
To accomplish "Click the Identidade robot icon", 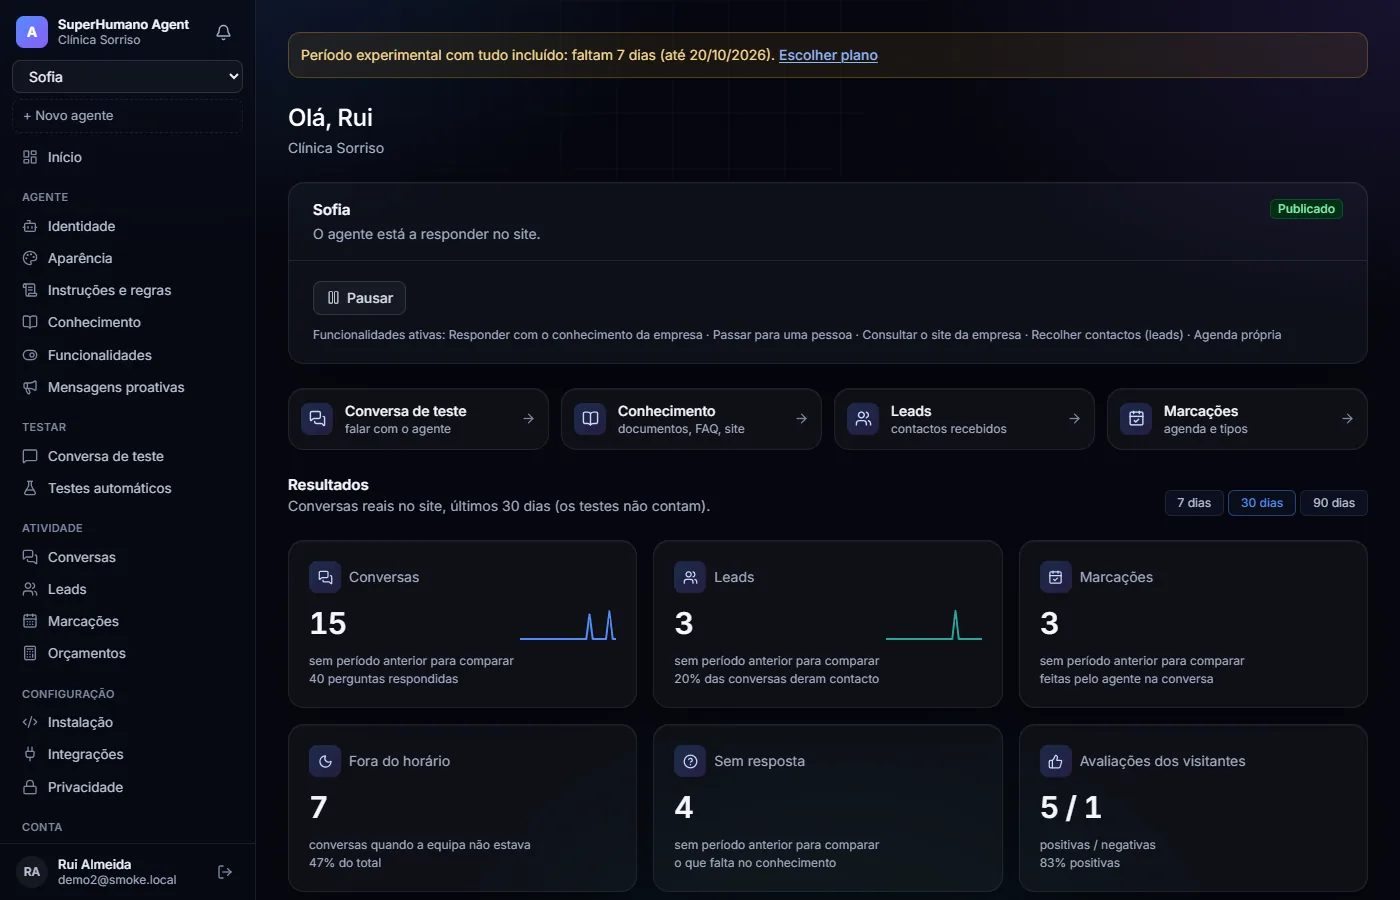I will 30,226.
